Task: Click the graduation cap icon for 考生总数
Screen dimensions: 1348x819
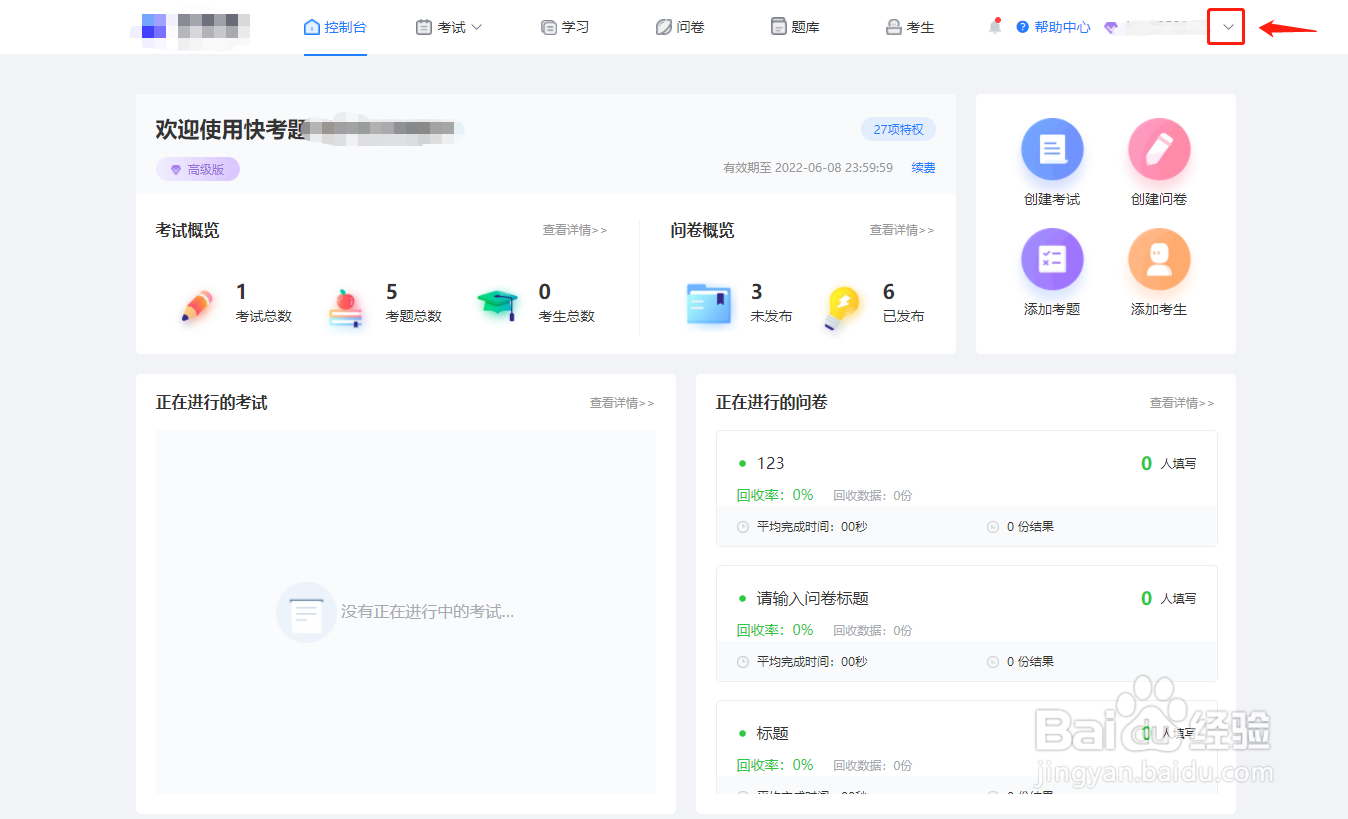Action: (497, 303)
